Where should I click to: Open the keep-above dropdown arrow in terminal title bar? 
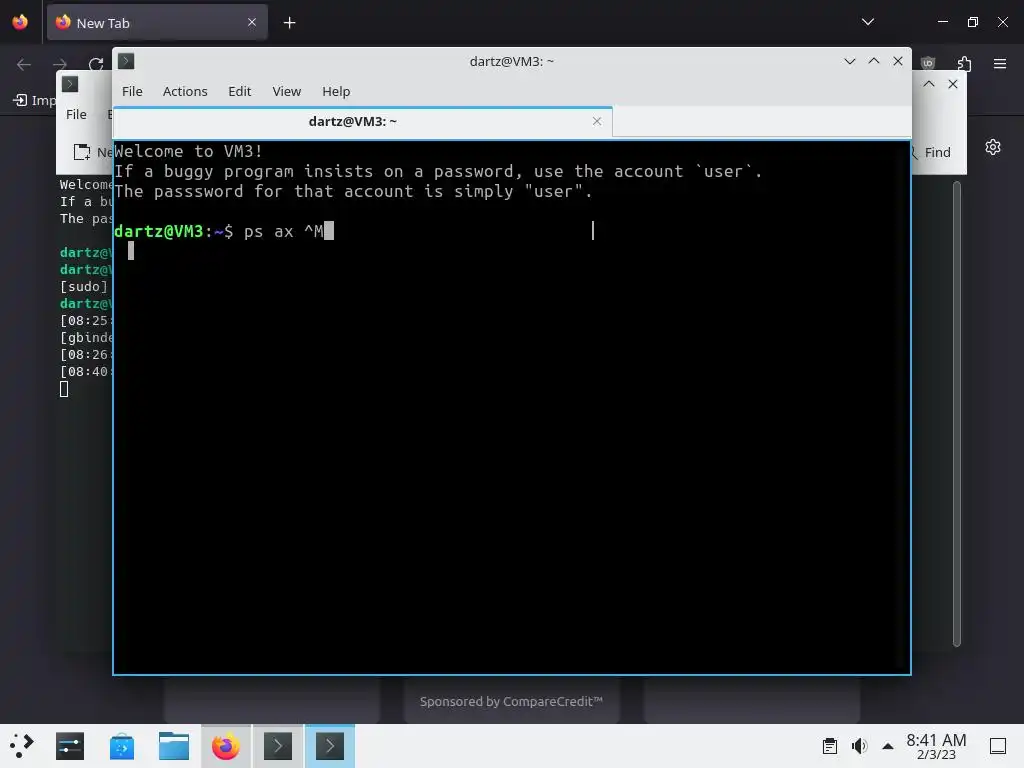pos(850,61)
